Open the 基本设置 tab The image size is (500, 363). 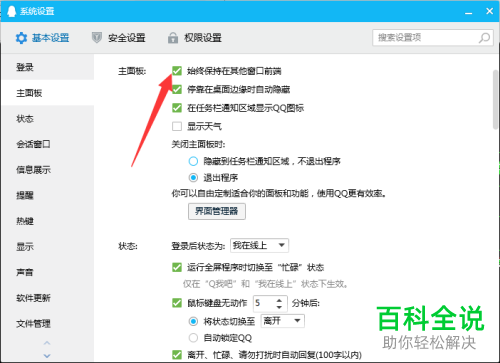coord(43,38)
